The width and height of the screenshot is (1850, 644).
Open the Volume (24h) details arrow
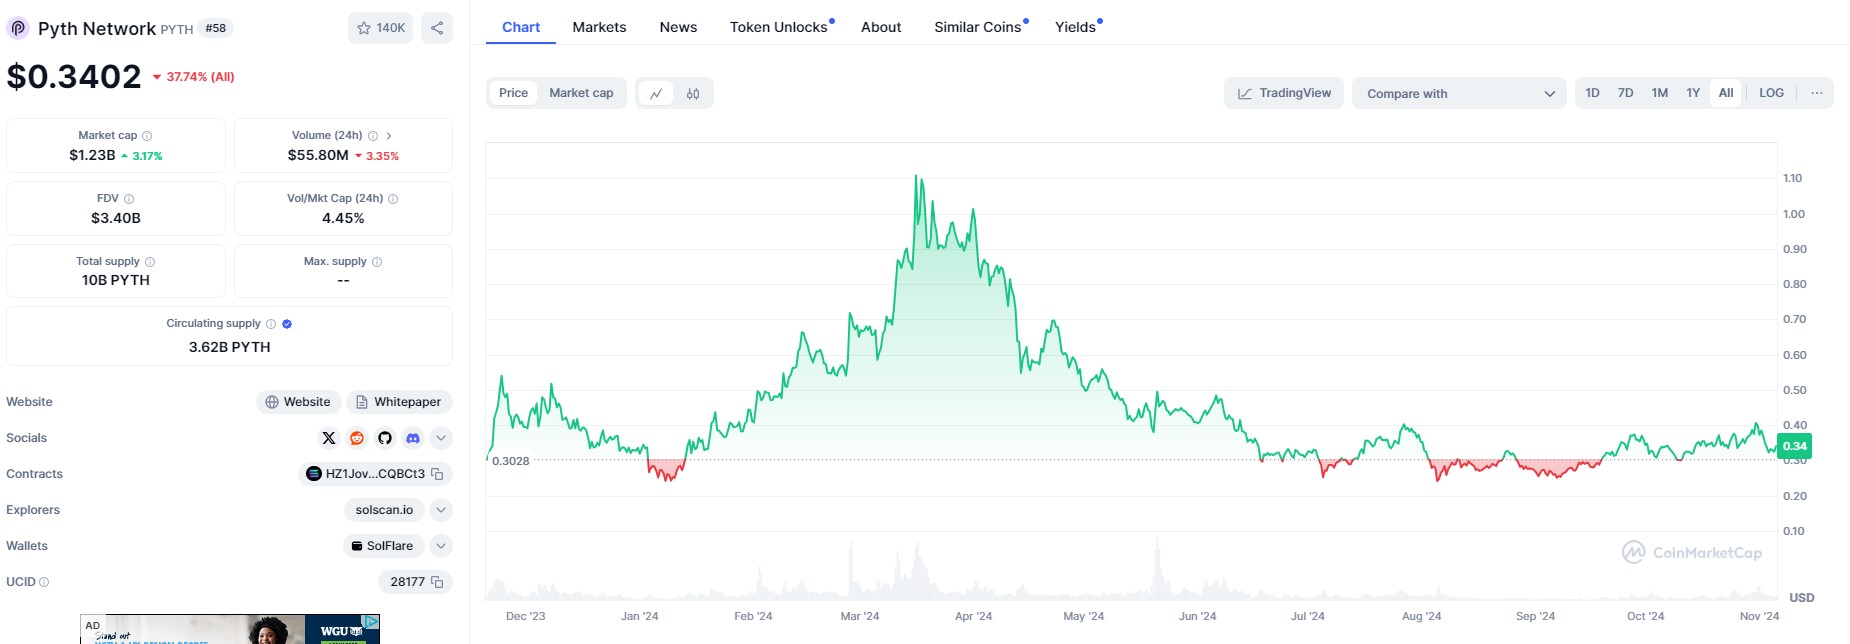pos(389,136)
